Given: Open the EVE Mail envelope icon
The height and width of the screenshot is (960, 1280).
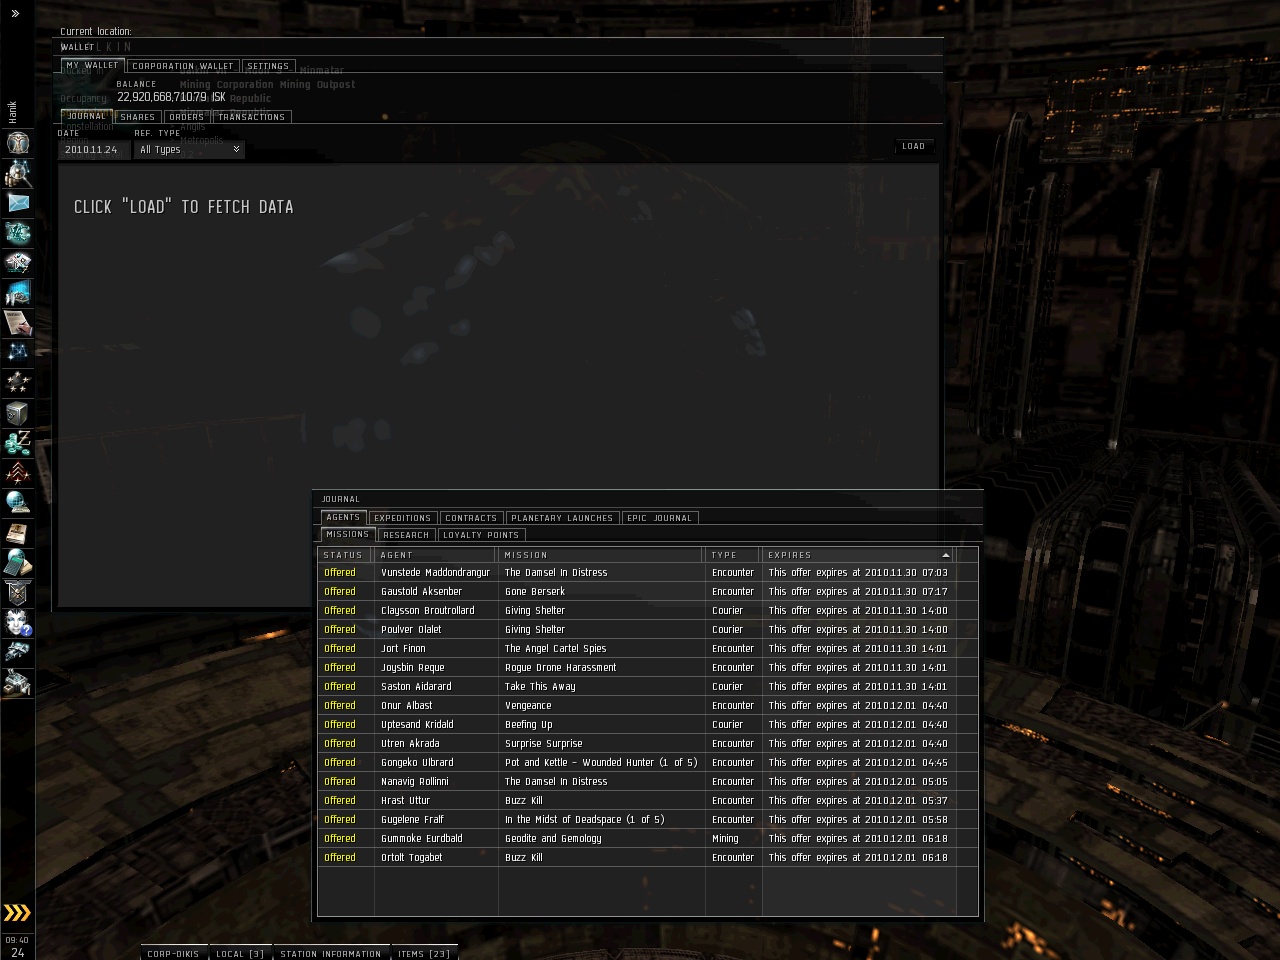Looking at the screenshot, I should pyautogui.click(x=18, y=203).
